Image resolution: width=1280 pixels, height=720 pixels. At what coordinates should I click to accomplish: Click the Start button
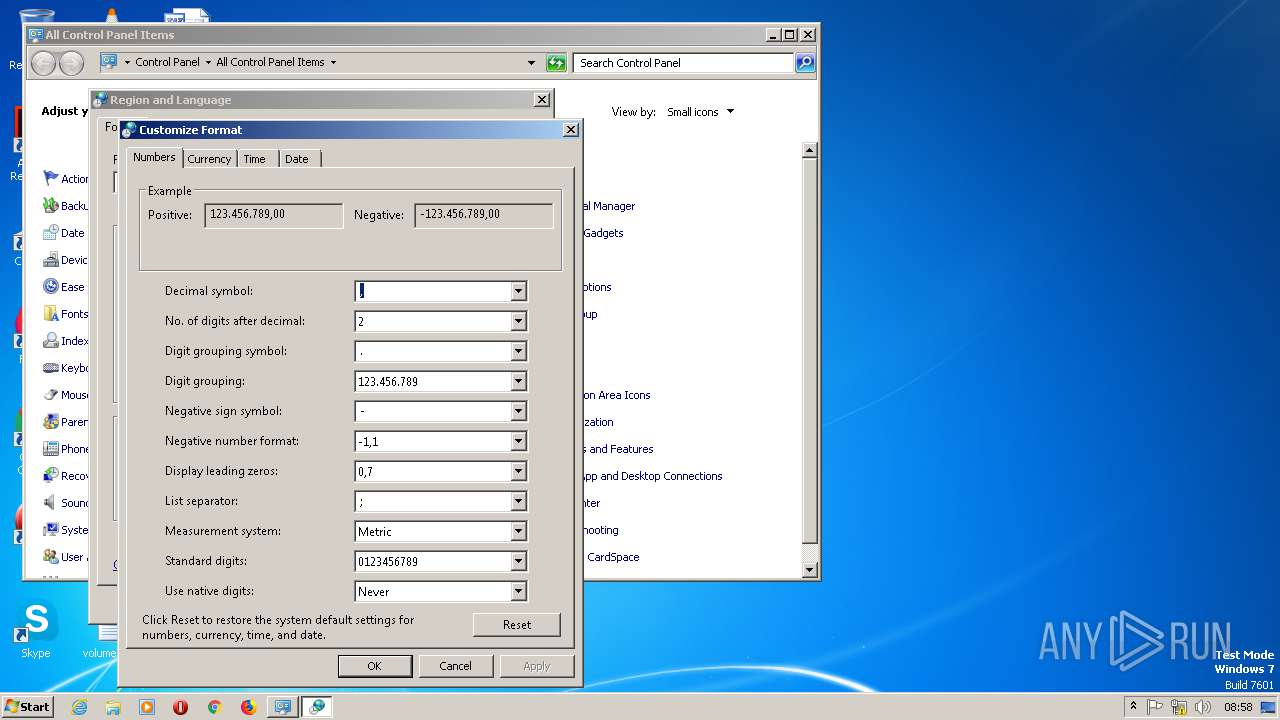(x=27, y=706)
